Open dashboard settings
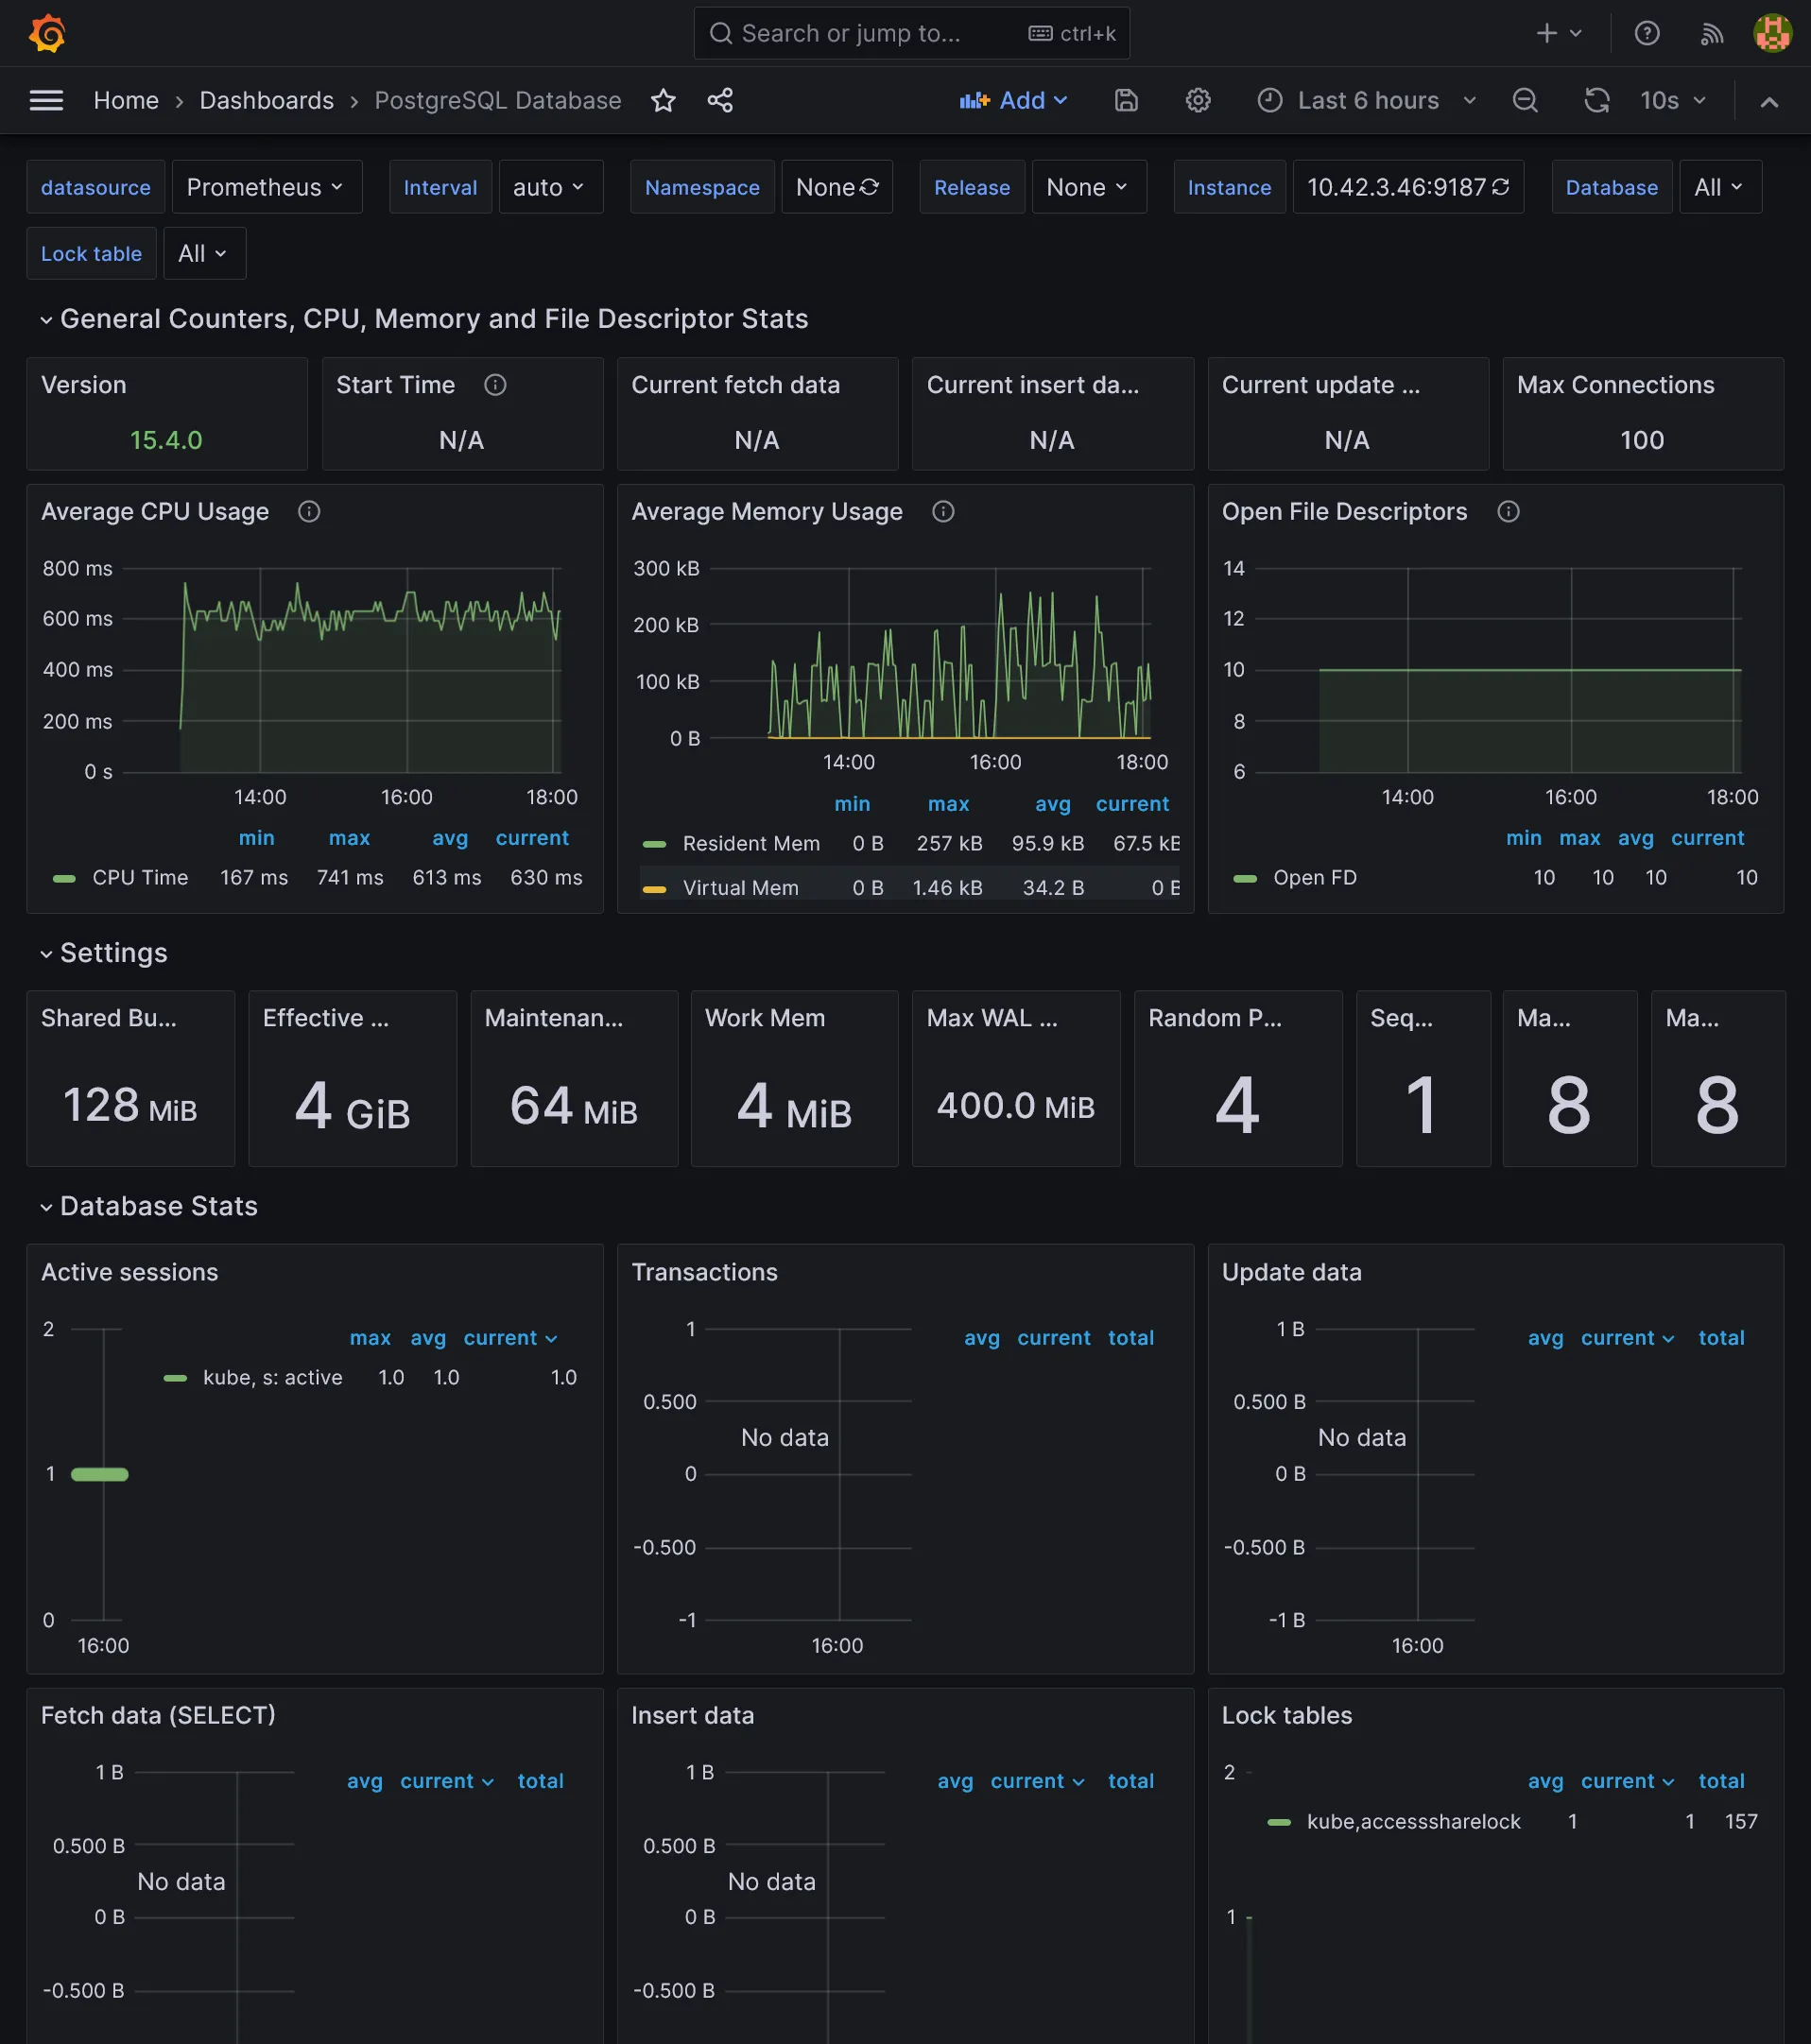This screenshot has width=1811, height=2044. point(1197,100)
